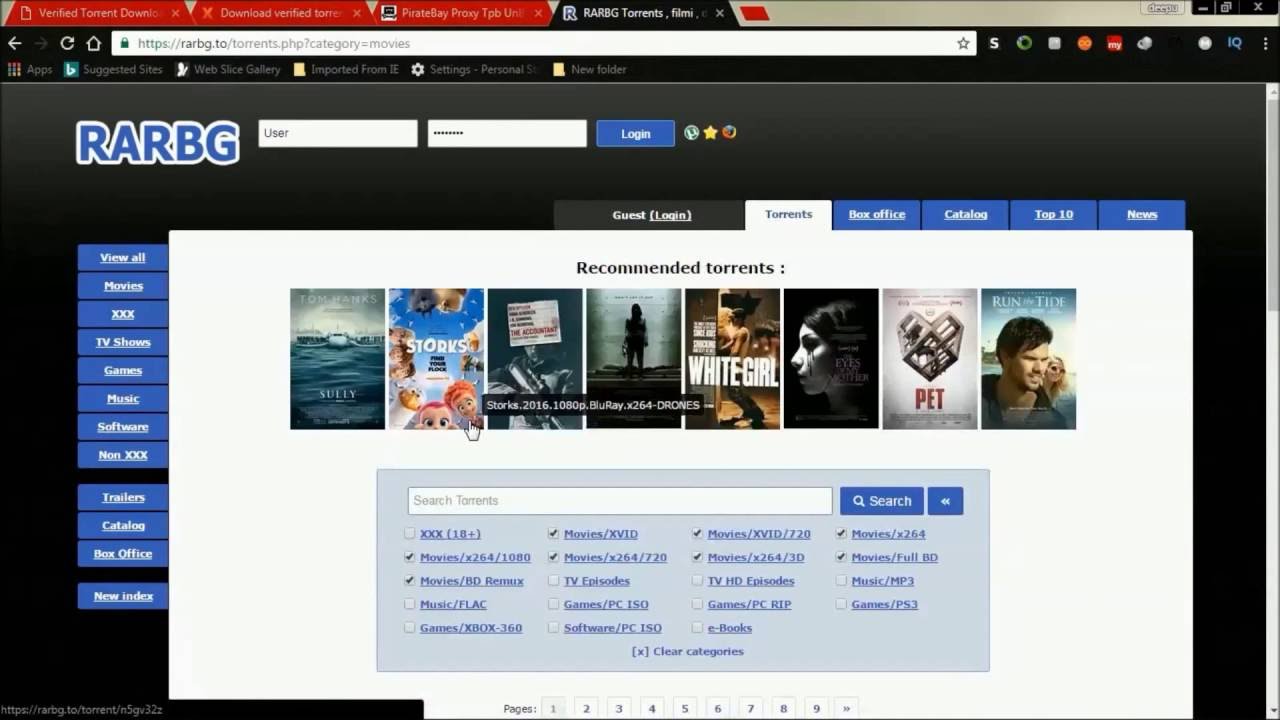Open the Apps bookmarks grid icon
1280x720 pixels.
pos(14,69)
